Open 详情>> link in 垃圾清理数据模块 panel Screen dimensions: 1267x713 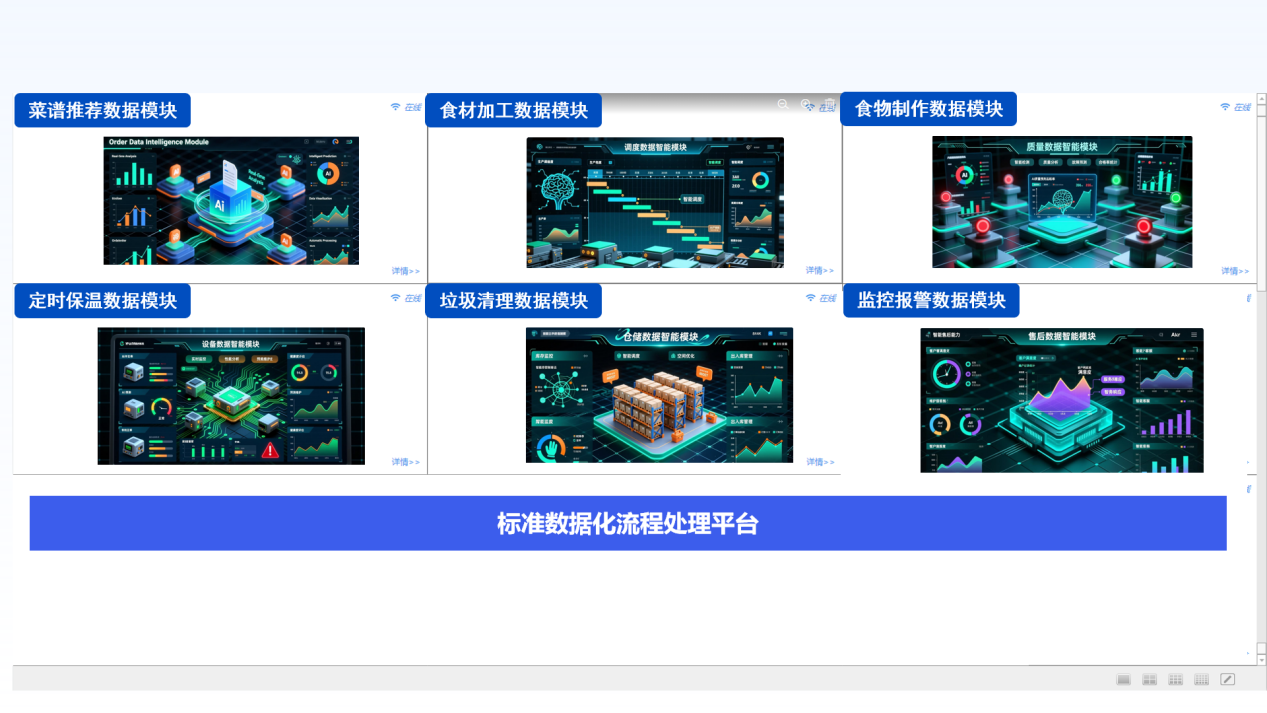coord(820,462)
